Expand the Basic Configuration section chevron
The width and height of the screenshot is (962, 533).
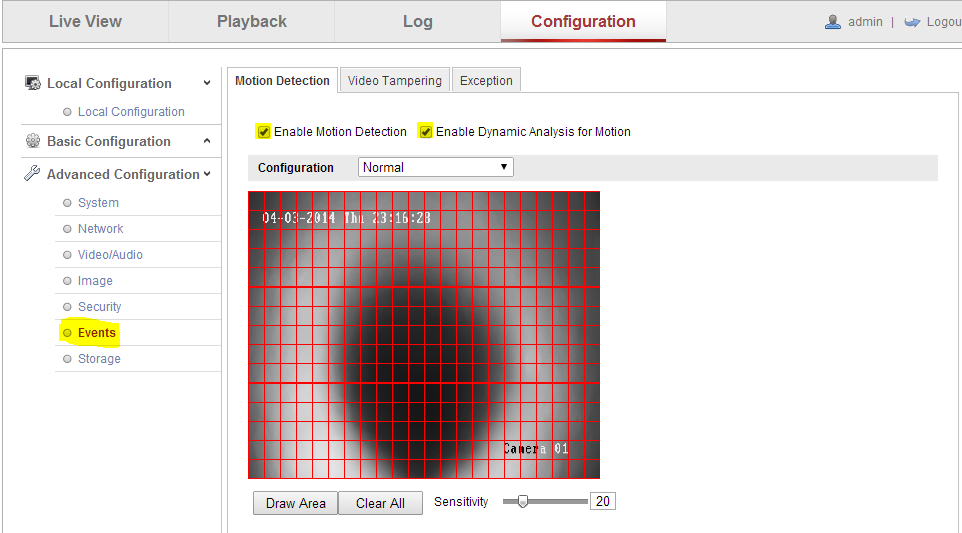(x=207, y=142)
